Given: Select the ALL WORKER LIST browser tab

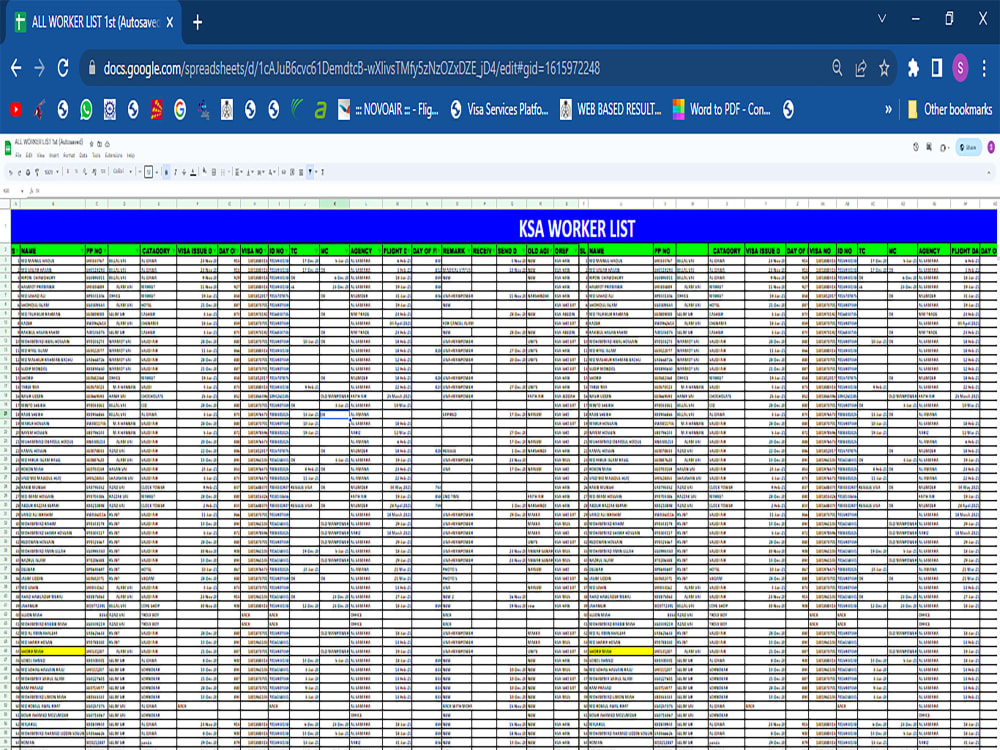Looking at the screenshot, I should (x=94, y=22).
